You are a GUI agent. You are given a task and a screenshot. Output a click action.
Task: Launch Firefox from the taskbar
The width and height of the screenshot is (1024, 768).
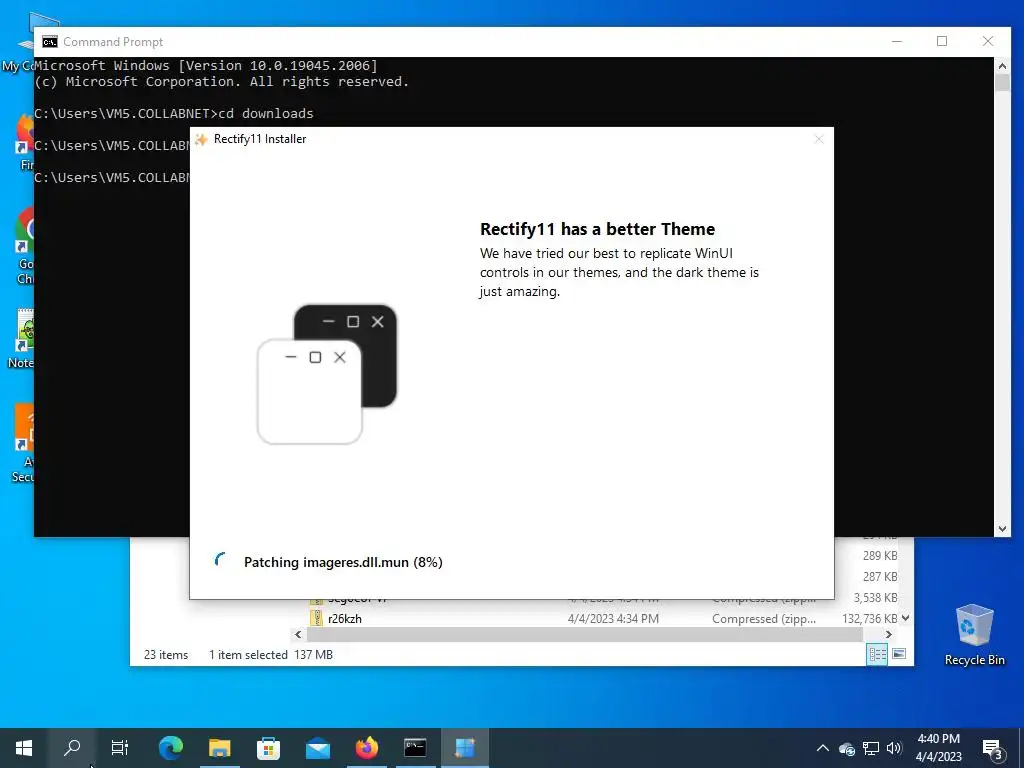point(366,748)
